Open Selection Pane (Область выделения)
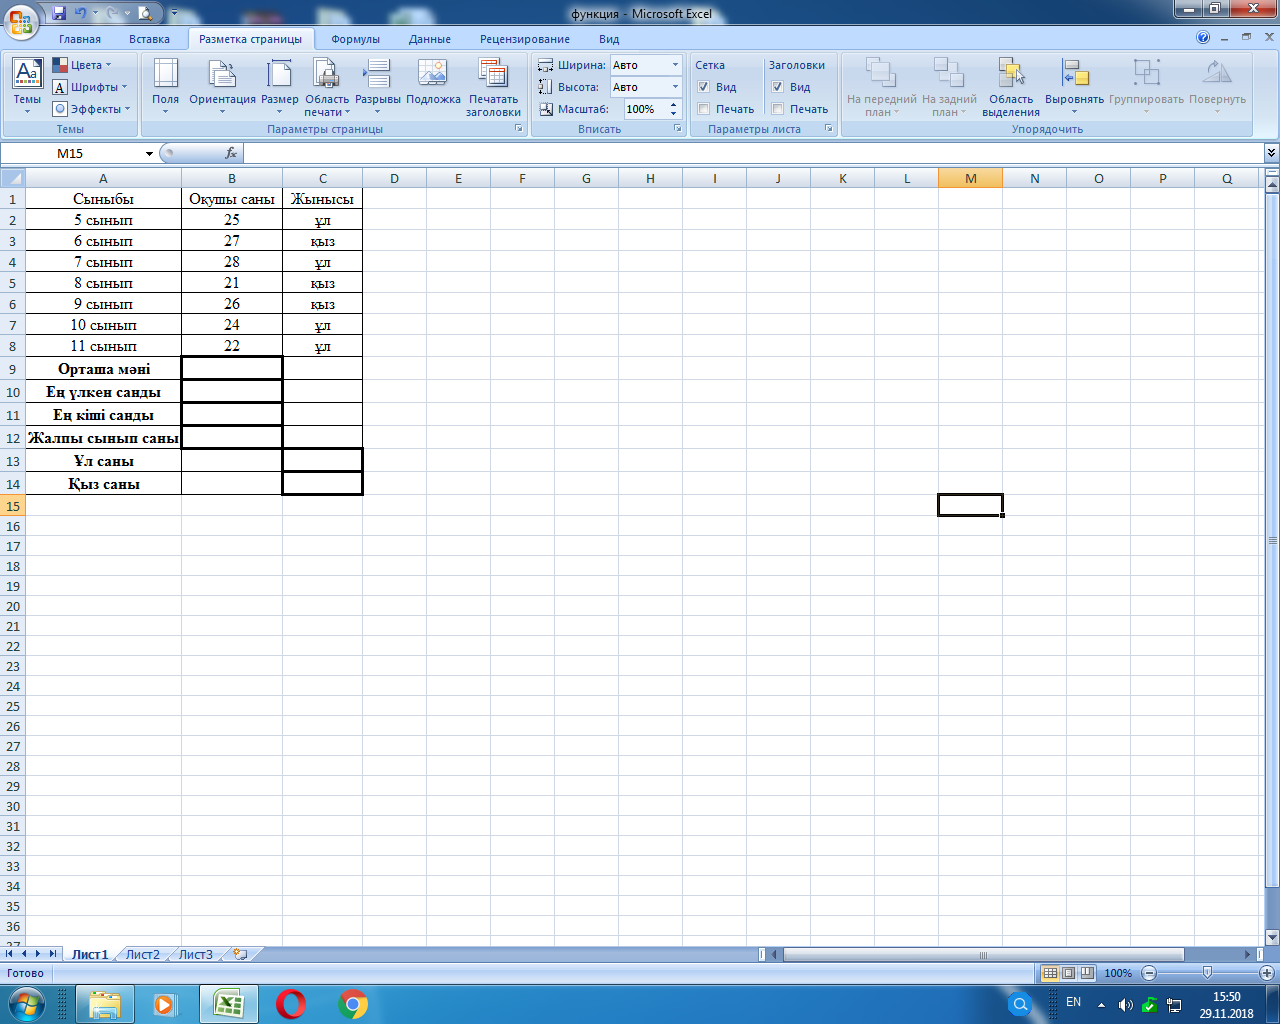 [1011, 85]
